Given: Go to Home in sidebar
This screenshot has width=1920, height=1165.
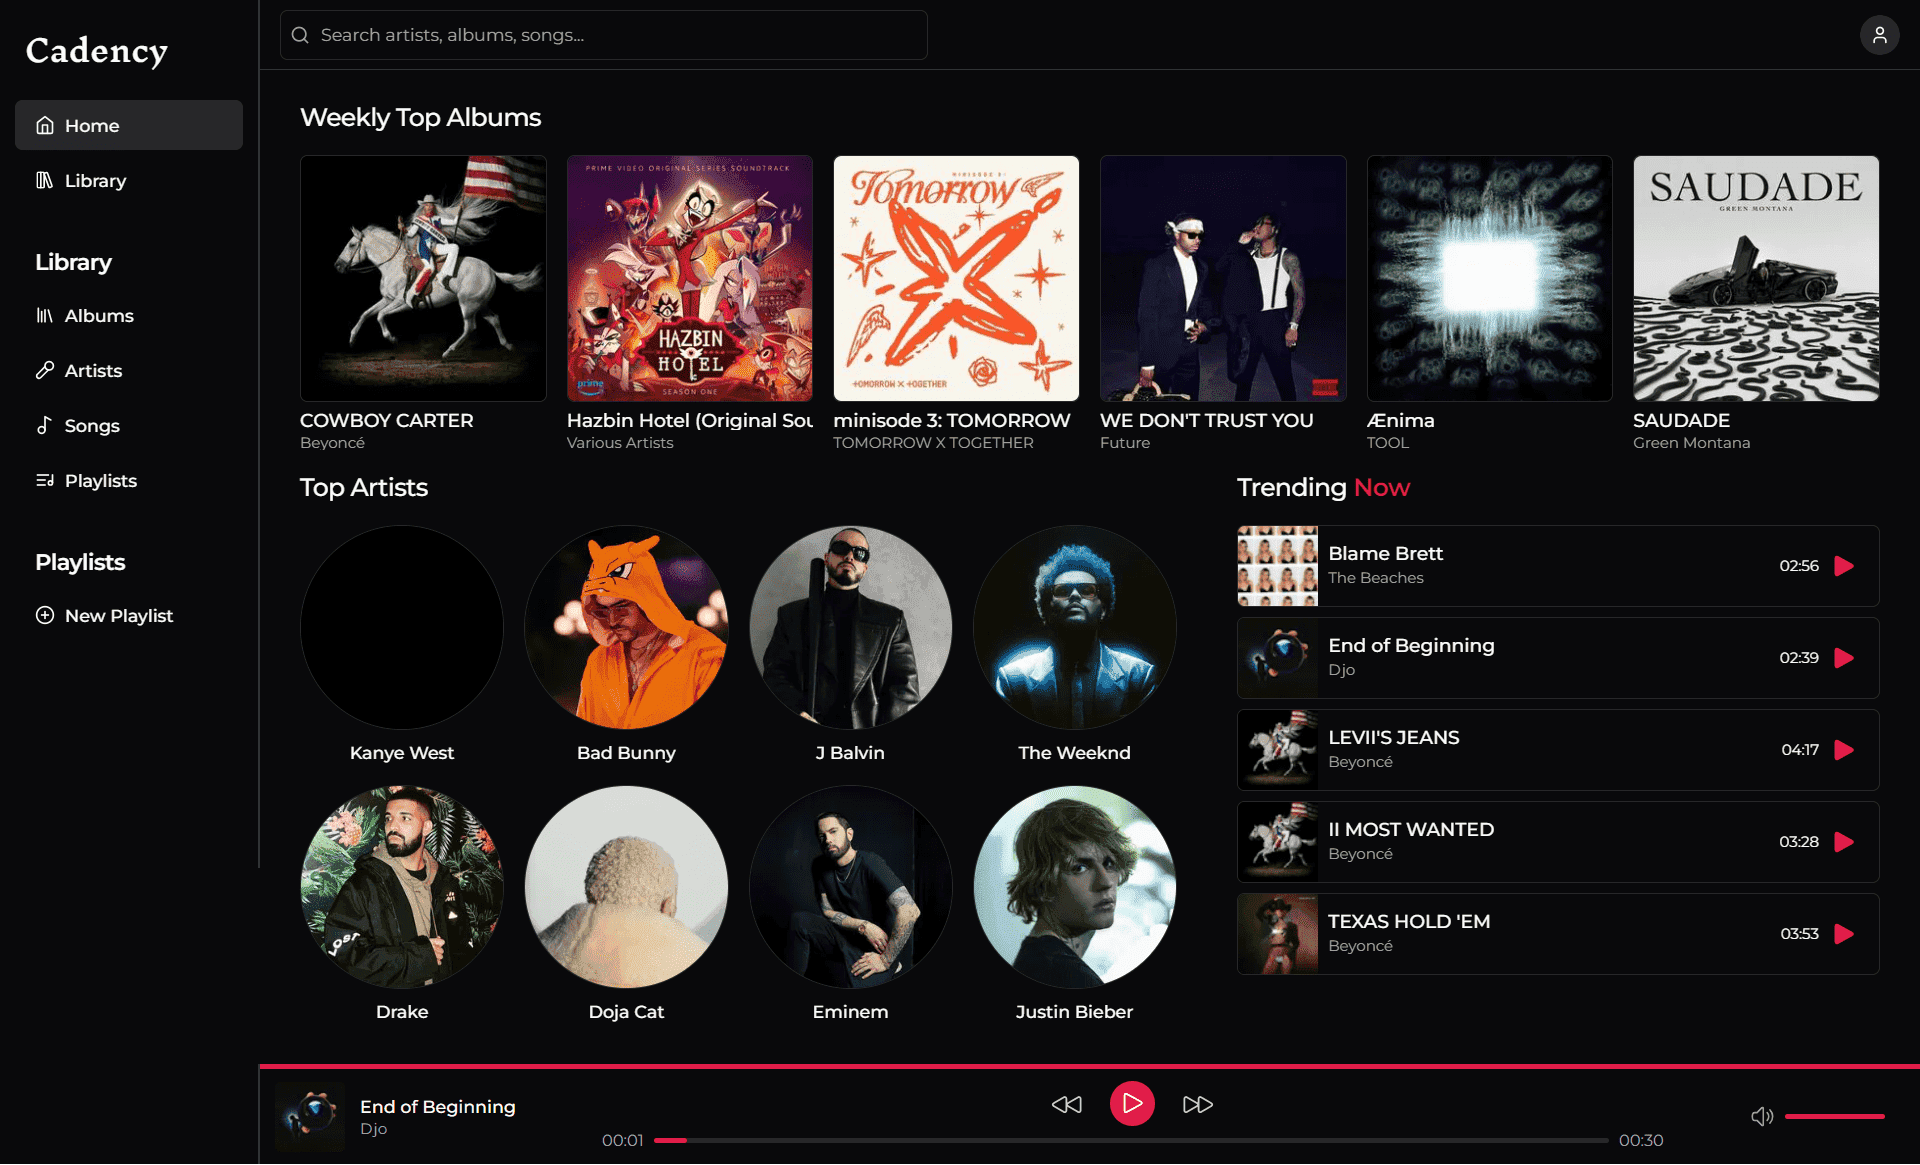Looking at the screenshot, I should coord(129,125).
